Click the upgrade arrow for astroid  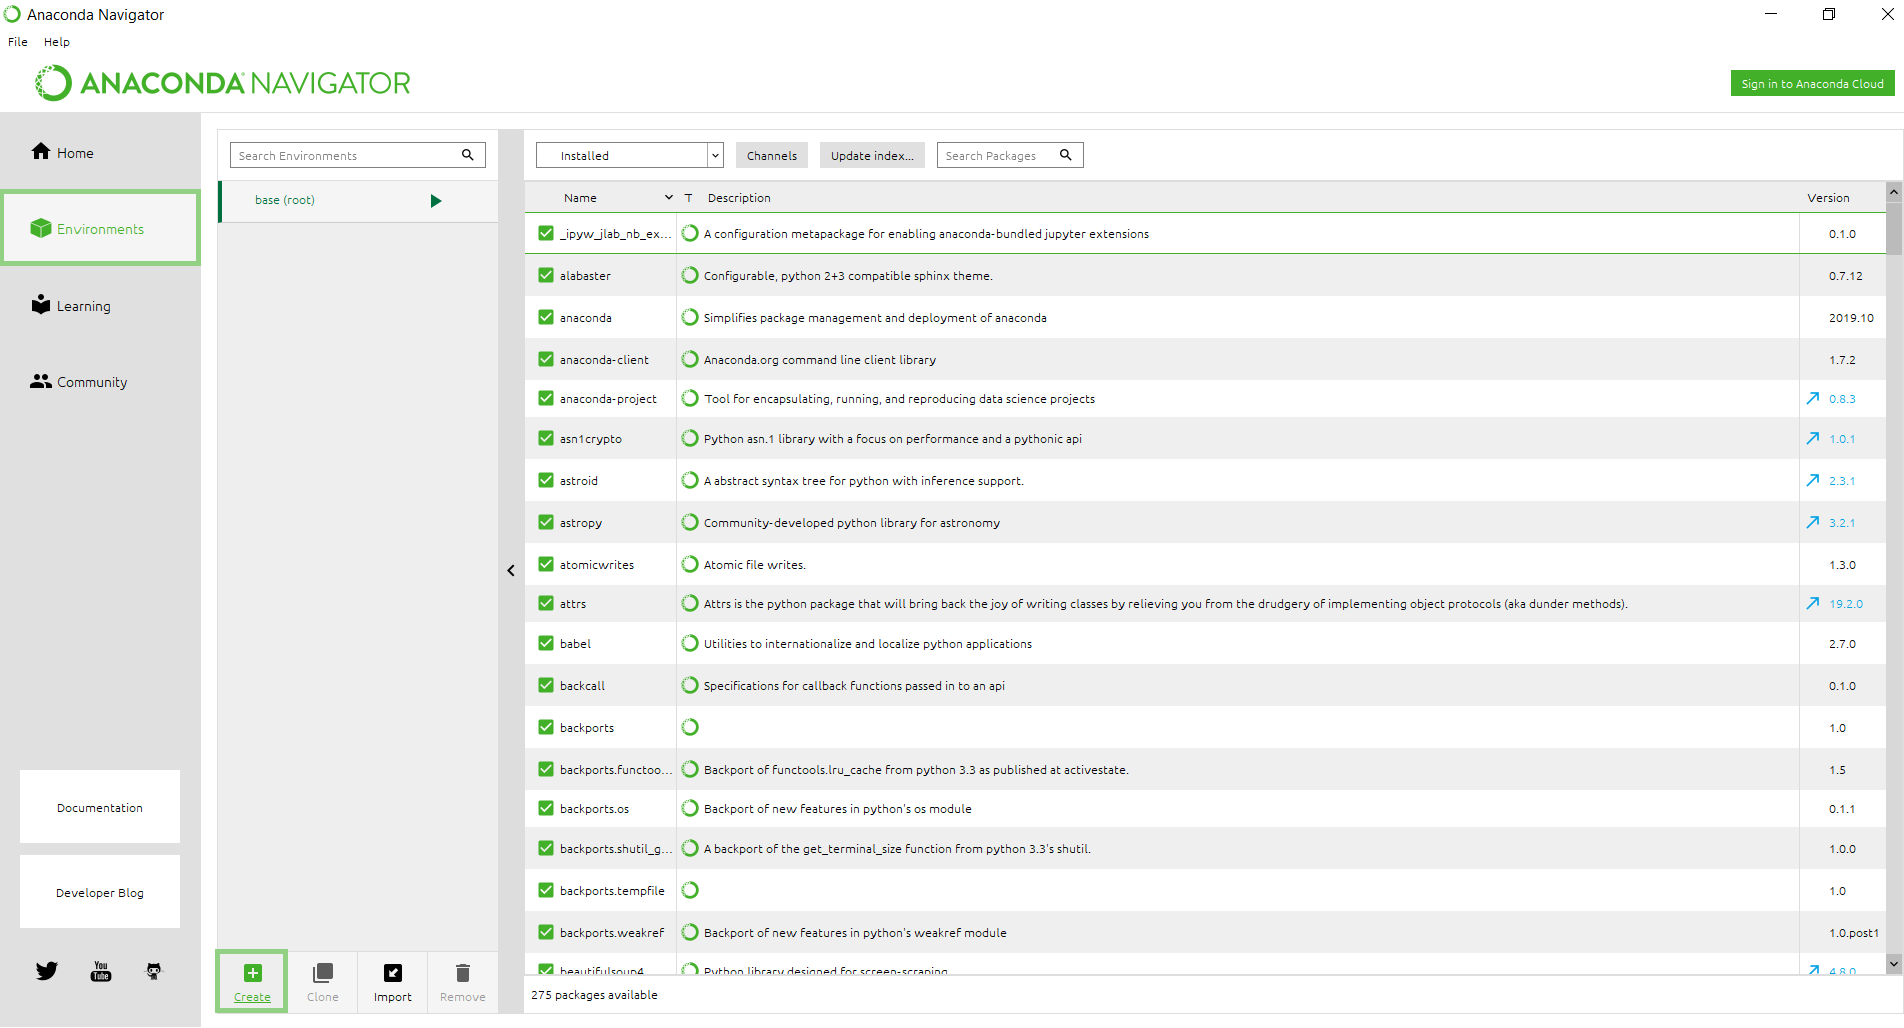[1813, 480]
